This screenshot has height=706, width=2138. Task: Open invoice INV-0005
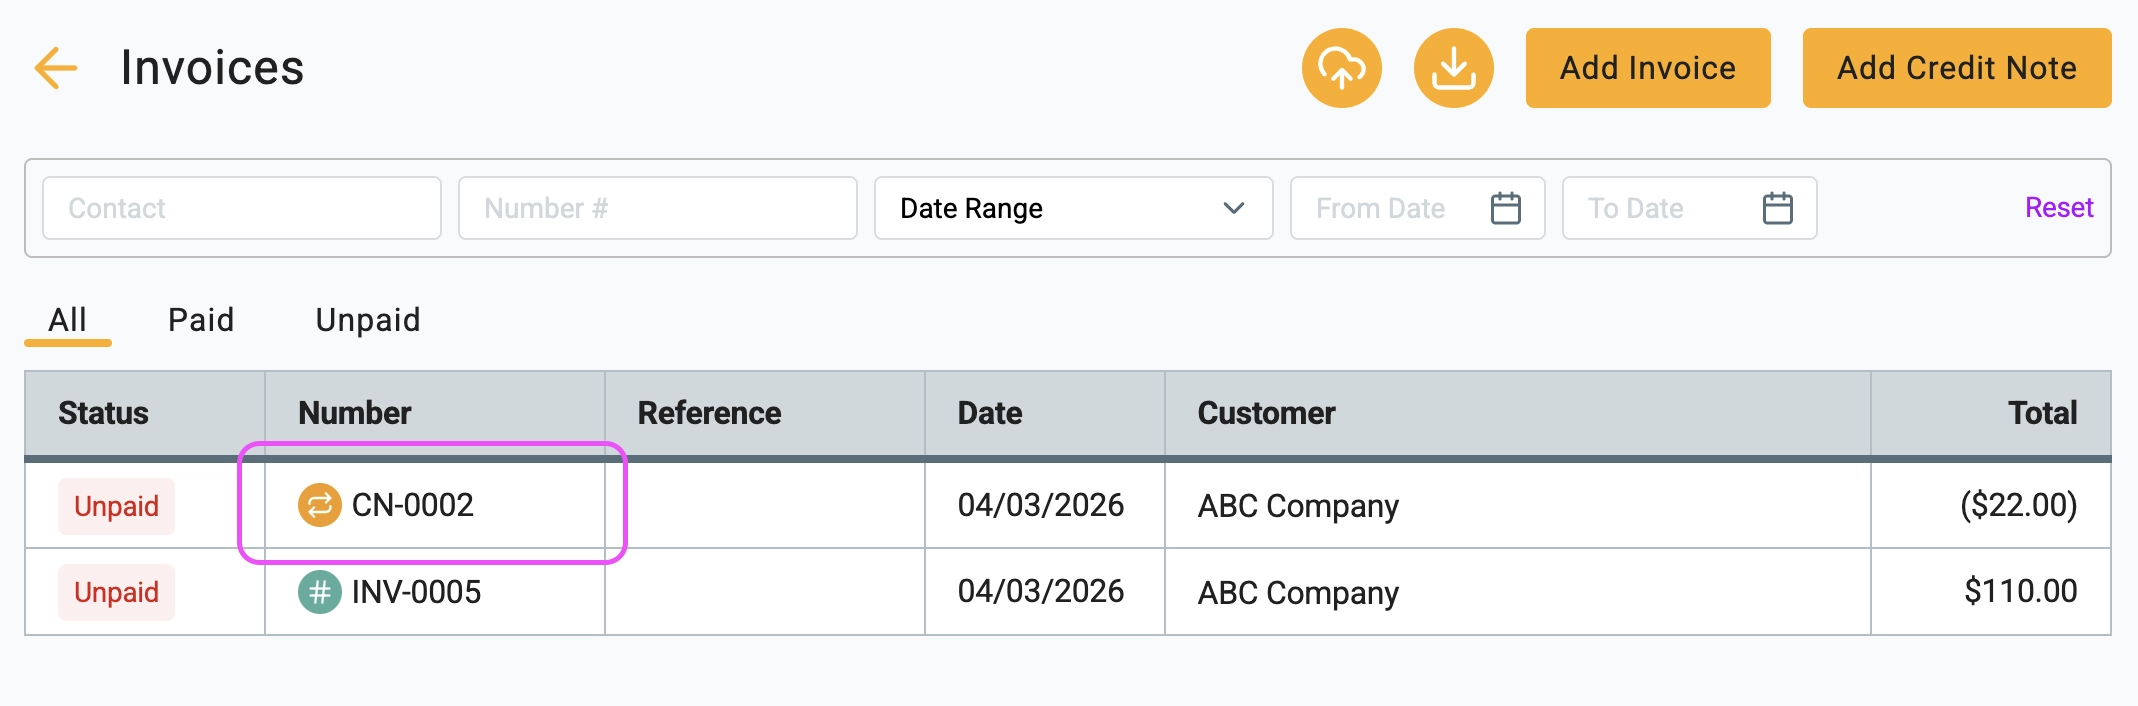point(416,592)
